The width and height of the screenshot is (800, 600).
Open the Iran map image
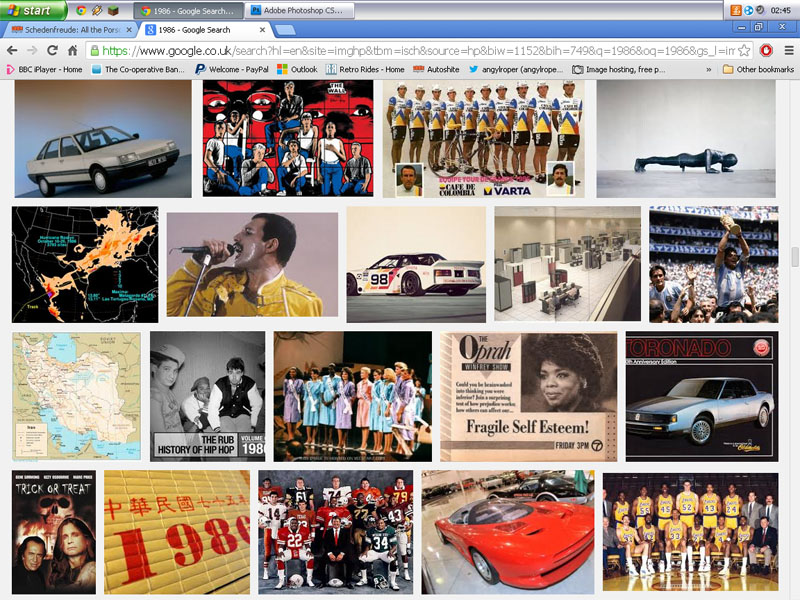point(77,396)
